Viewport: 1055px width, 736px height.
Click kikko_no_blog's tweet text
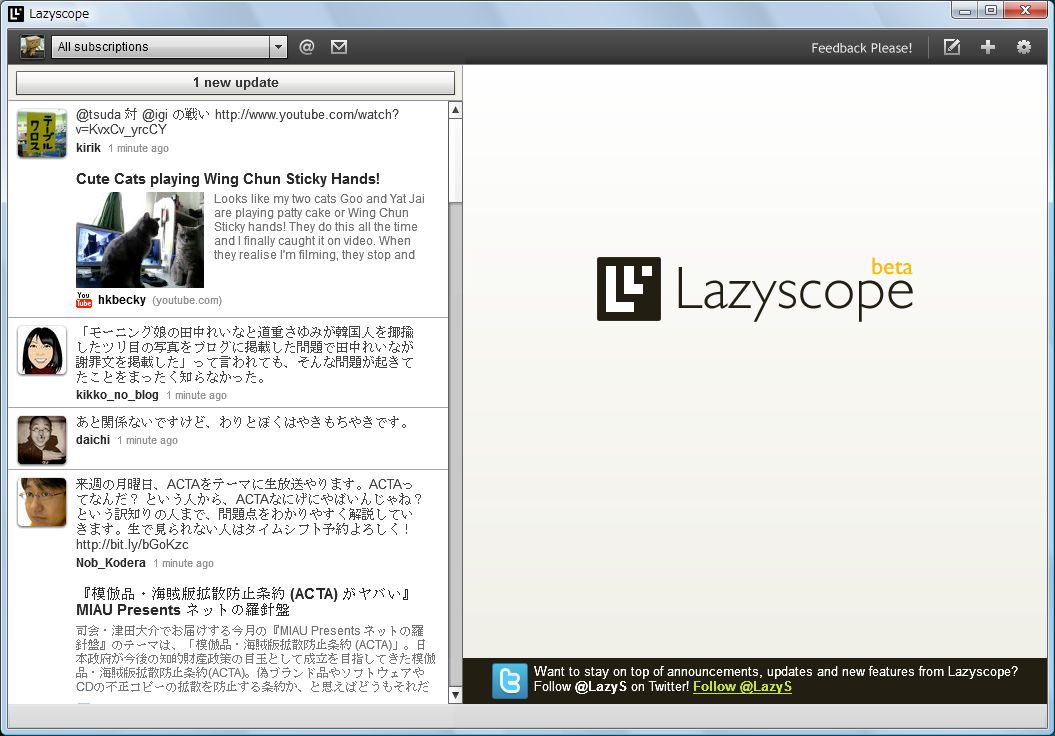click(245, 355)
